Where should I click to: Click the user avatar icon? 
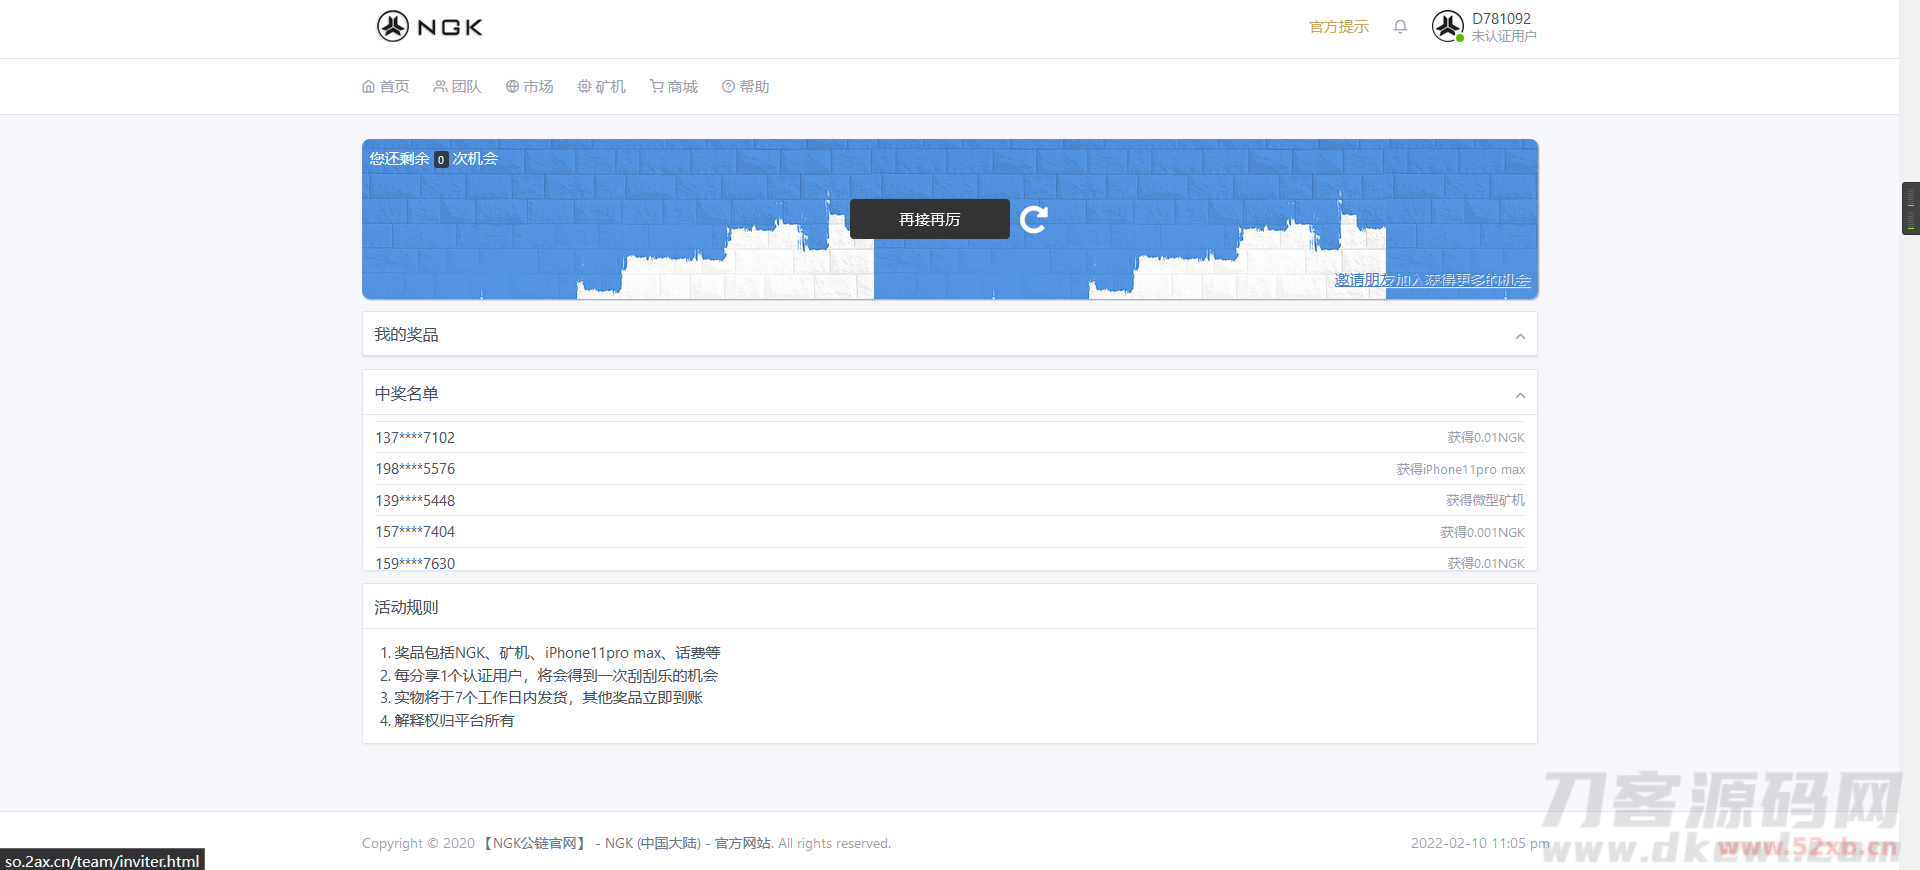tap(1447, 26)
